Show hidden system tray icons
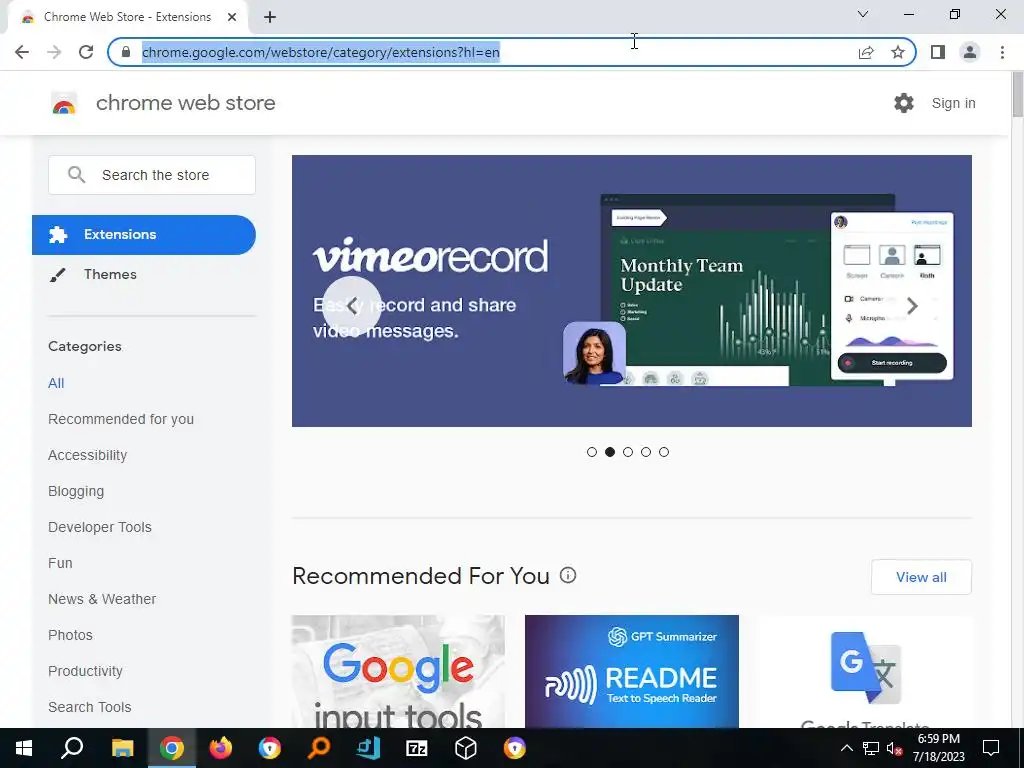 pyautogui.click(x=846, y=748)
